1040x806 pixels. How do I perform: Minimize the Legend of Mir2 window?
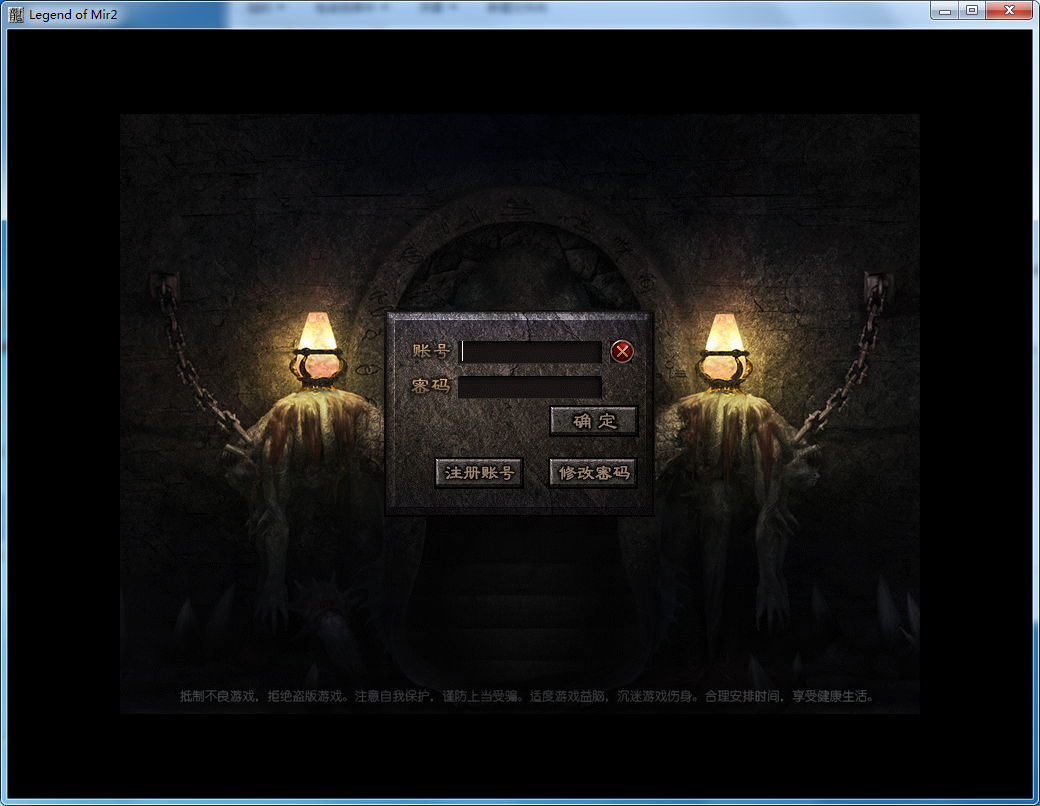945,11
